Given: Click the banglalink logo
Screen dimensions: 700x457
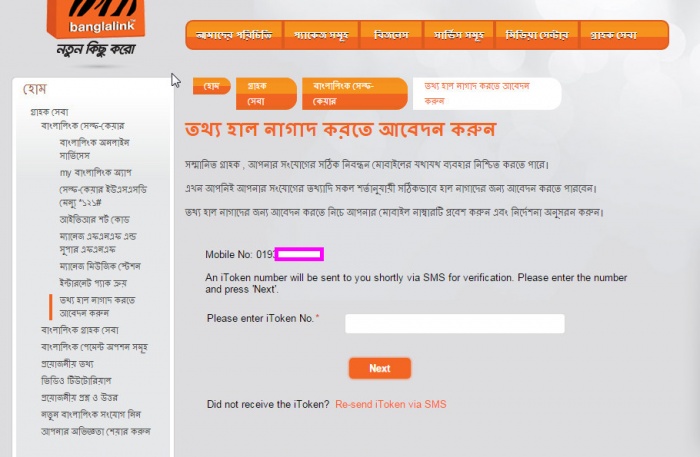Looking at the screenshot, I should (96, 19).
